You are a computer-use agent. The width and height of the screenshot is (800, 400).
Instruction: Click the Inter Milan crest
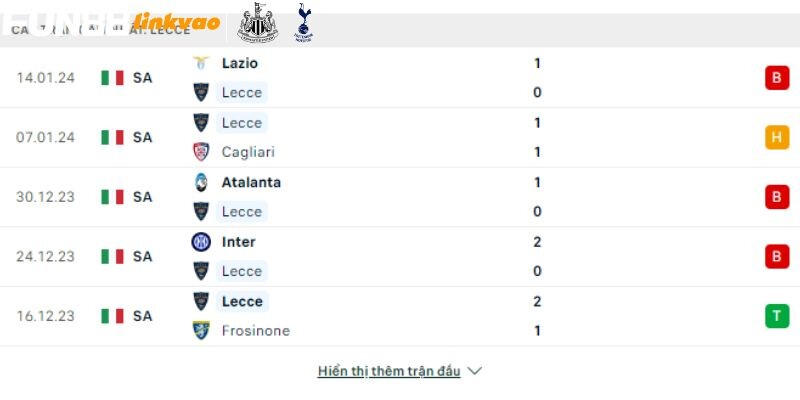[201, 242]
